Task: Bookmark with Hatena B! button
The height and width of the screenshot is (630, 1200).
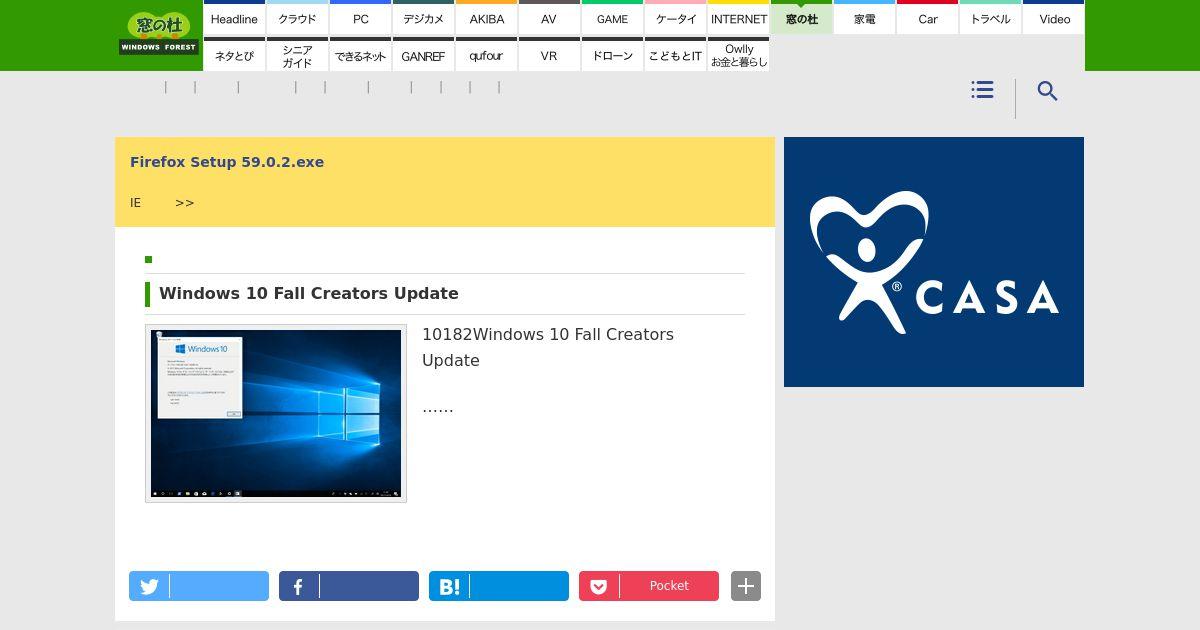Action: click(x=499, y=586)
